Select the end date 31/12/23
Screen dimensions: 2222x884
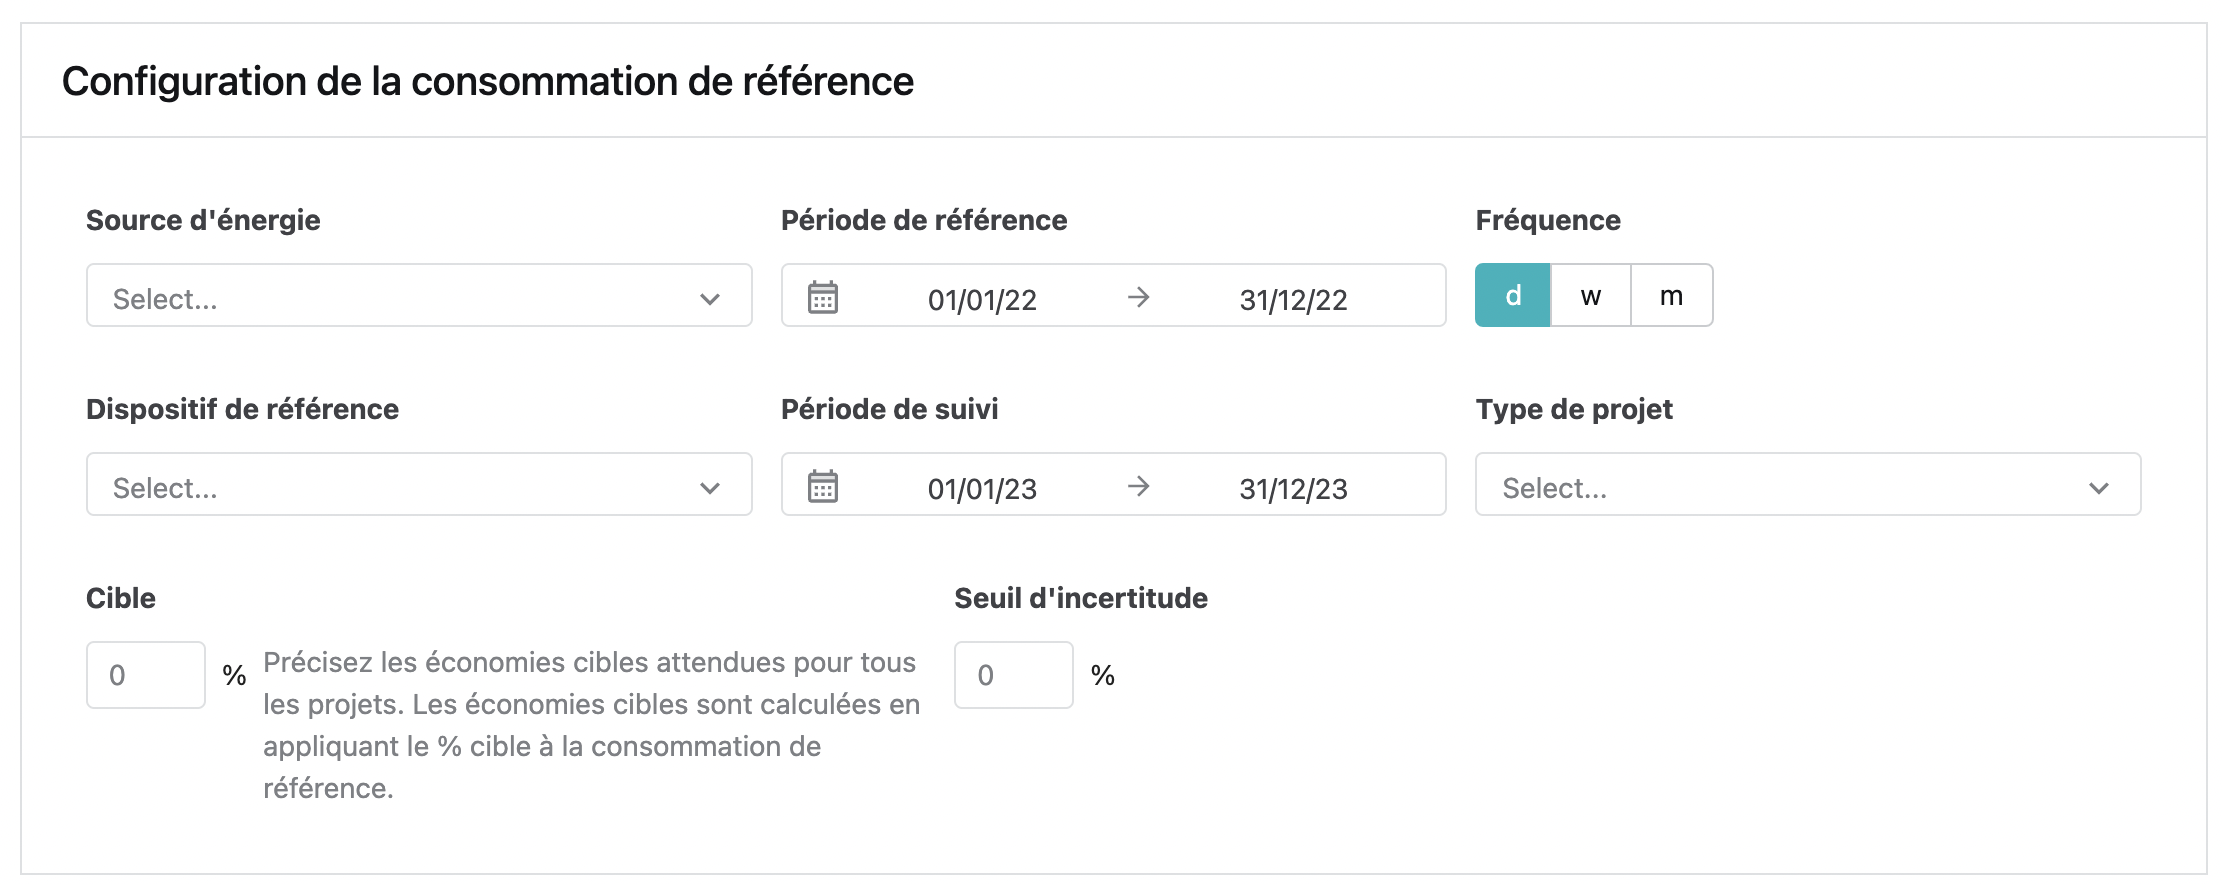(1293, 489)
